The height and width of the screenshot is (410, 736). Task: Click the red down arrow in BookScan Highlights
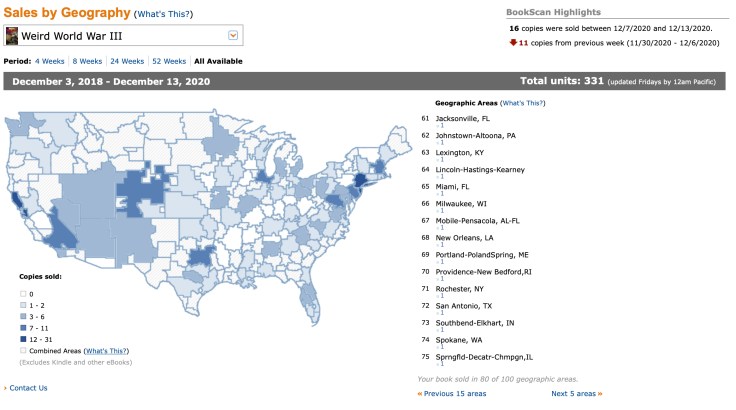(512, 44)
